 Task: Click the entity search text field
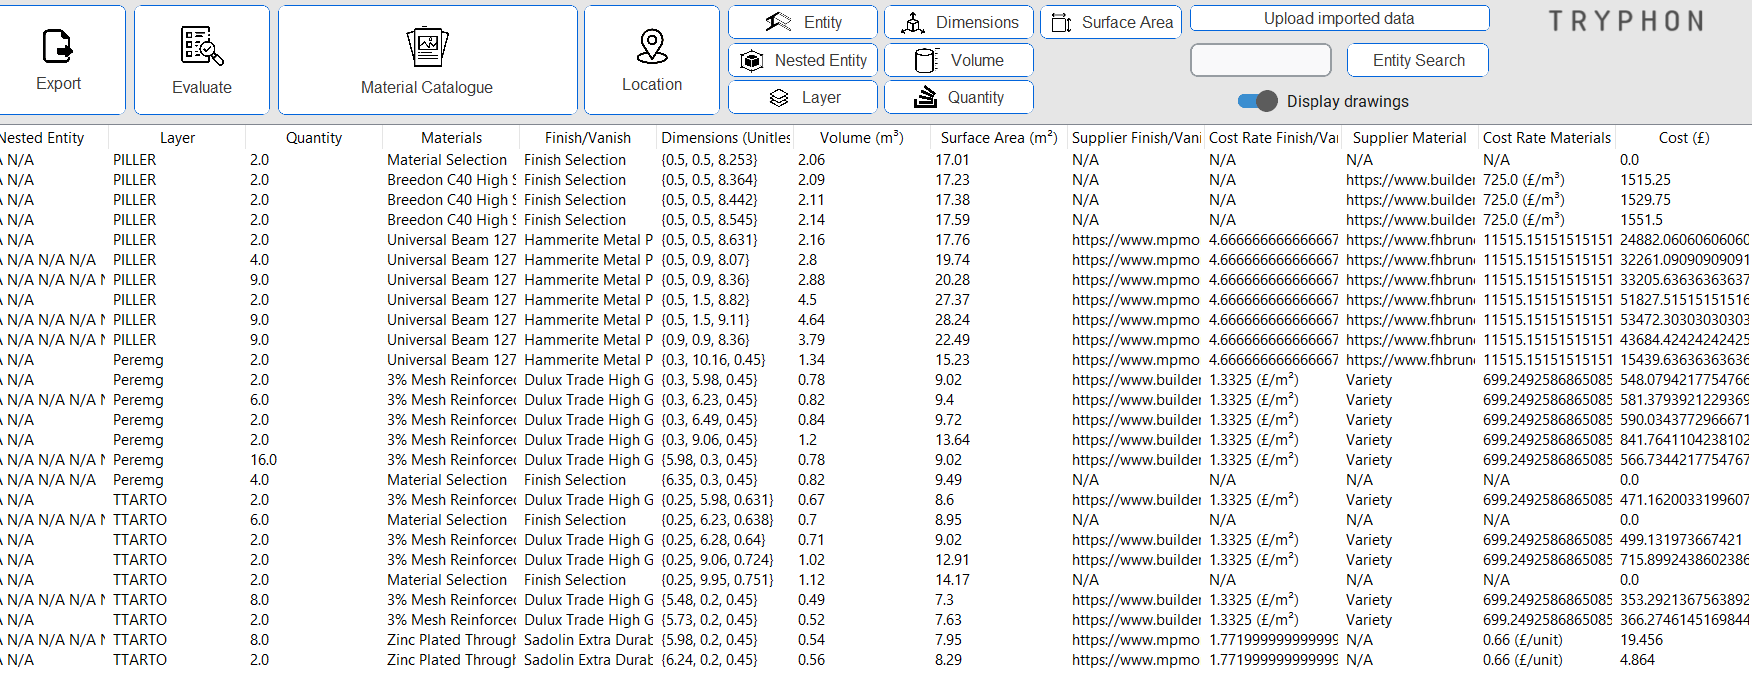[x=1260, y=60]
